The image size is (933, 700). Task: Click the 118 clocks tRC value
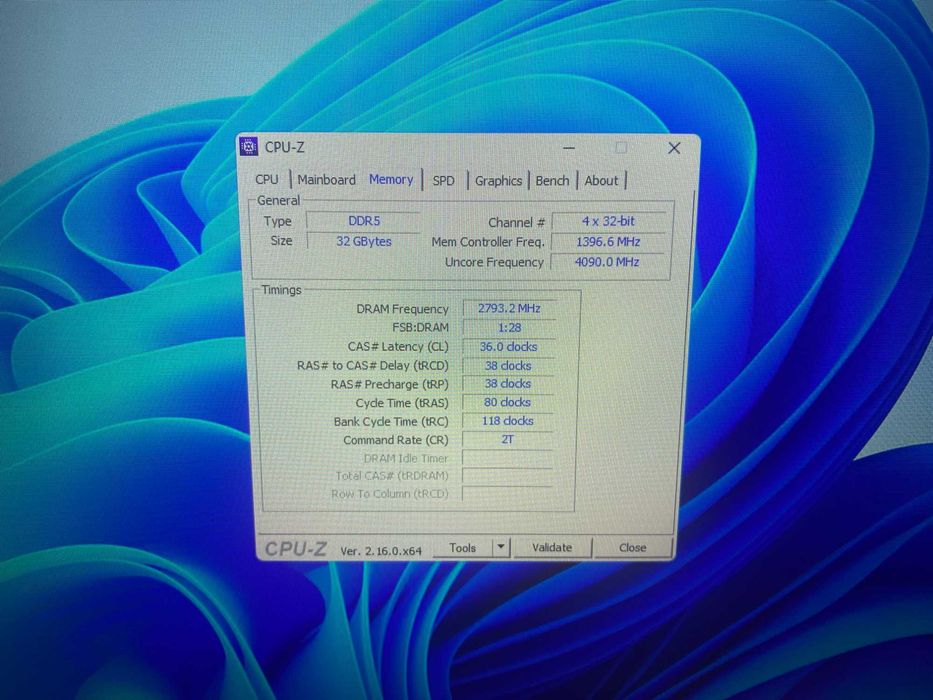tap(508, 421)
